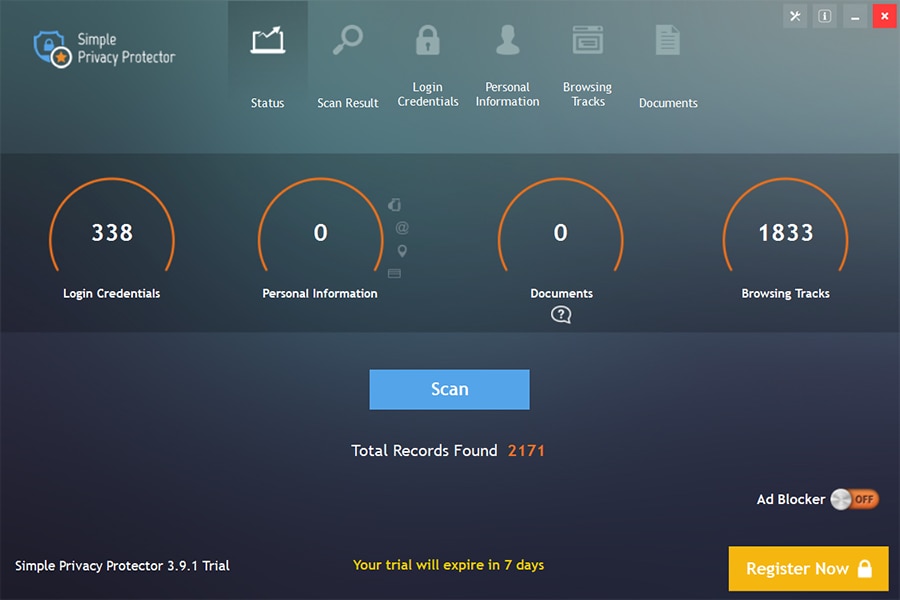Switch to the Scan Result tab
This screenshot has width=900, height=600.
tap(348, 67)
